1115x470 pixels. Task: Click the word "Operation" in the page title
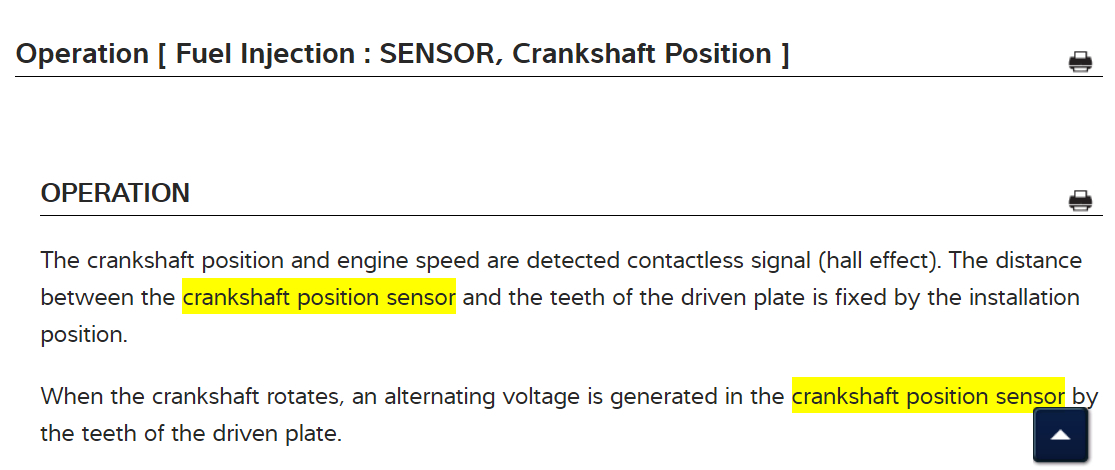point(80,54)
